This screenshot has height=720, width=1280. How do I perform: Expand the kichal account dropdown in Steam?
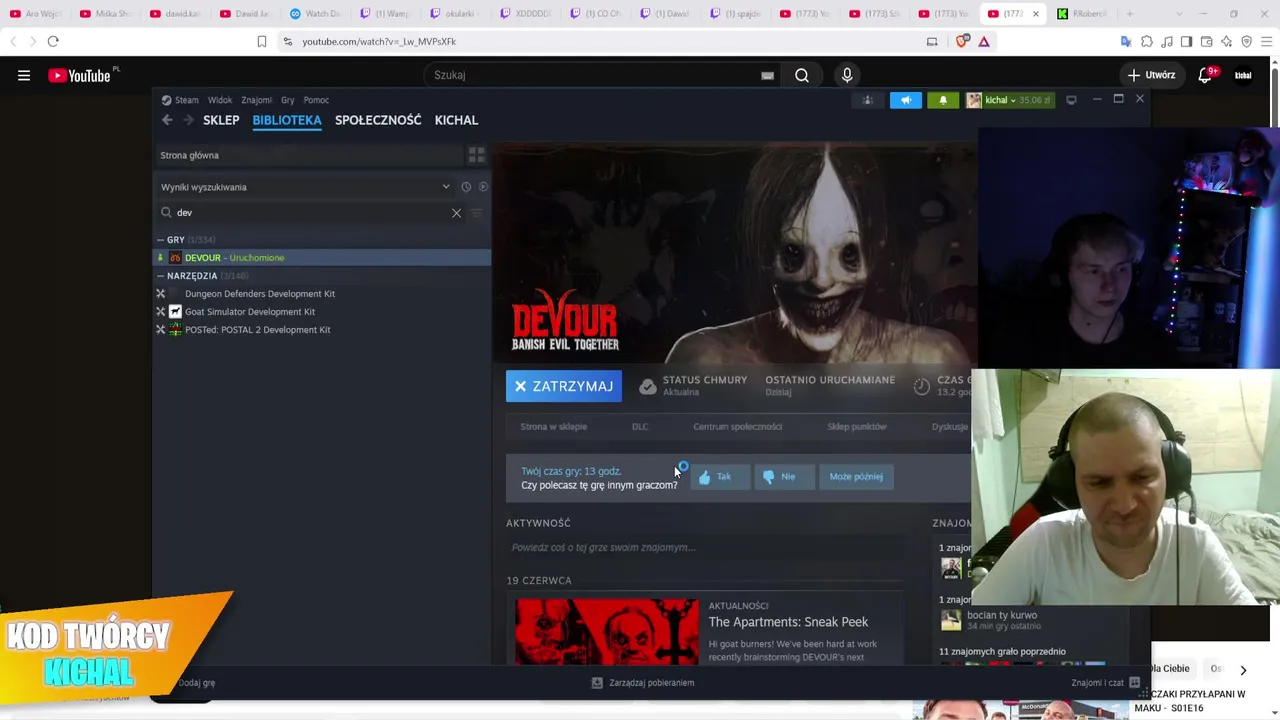[1008, 100]
